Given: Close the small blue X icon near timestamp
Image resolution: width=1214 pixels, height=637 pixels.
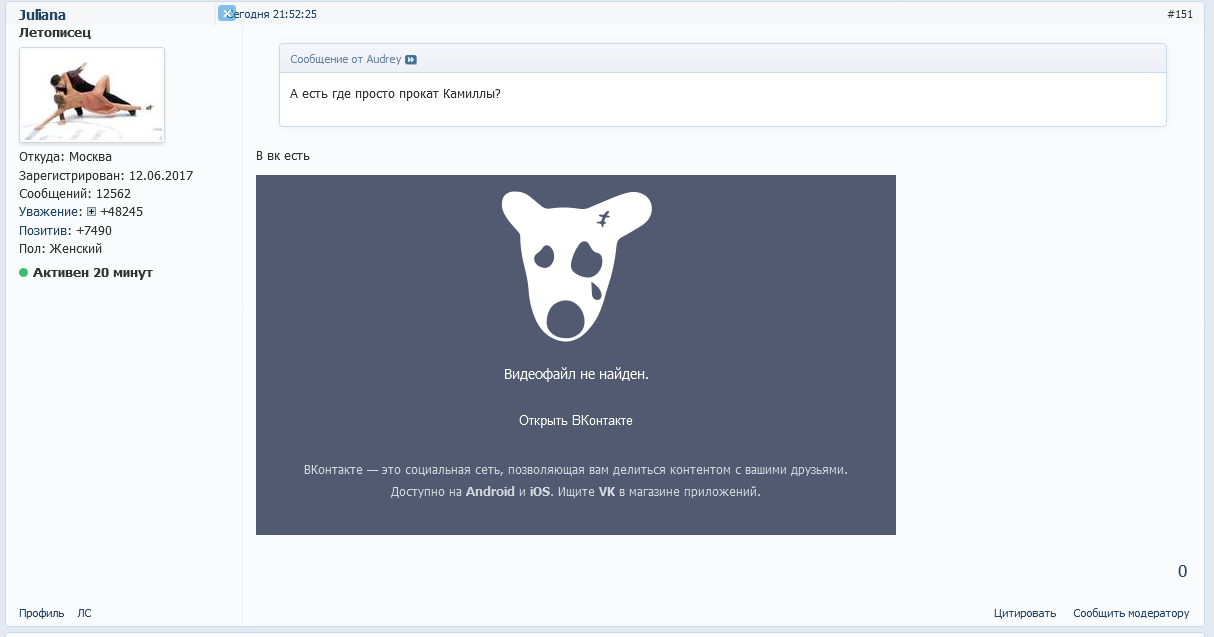Looking at the screenshot, I should [x=227, y=14].
